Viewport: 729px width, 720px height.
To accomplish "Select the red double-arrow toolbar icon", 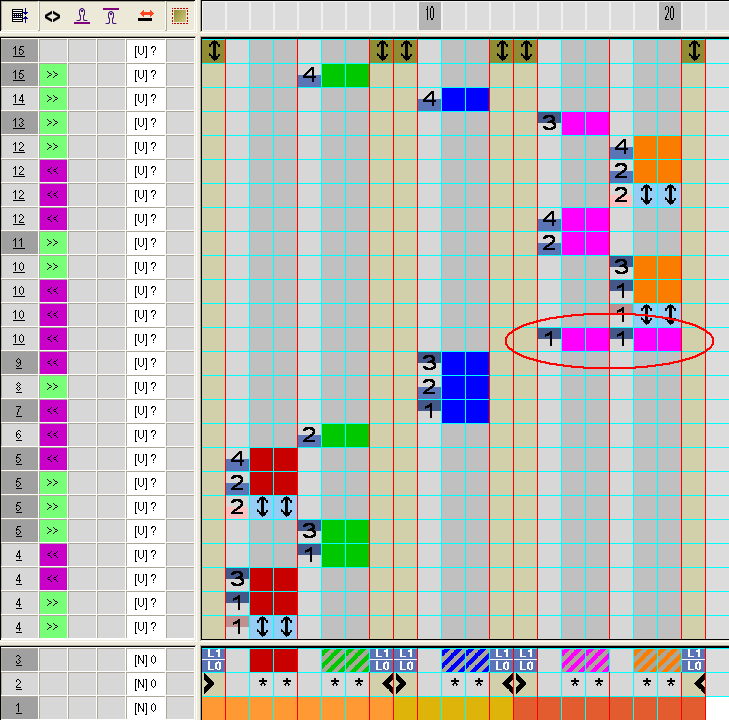I will (x=145, y=16).
